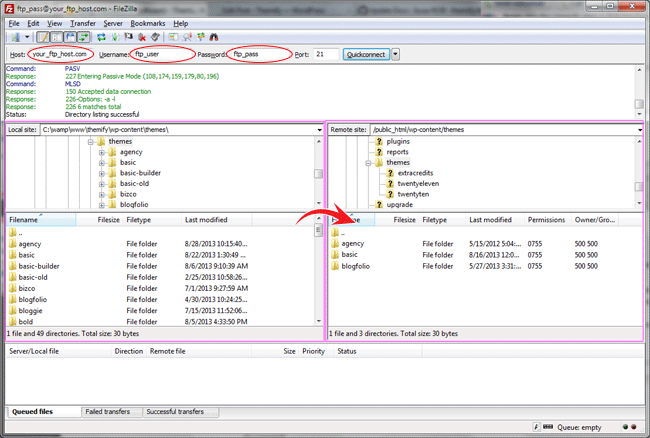Open the View menu
This screenshot has width=650, height=438.
click(54, 24)
